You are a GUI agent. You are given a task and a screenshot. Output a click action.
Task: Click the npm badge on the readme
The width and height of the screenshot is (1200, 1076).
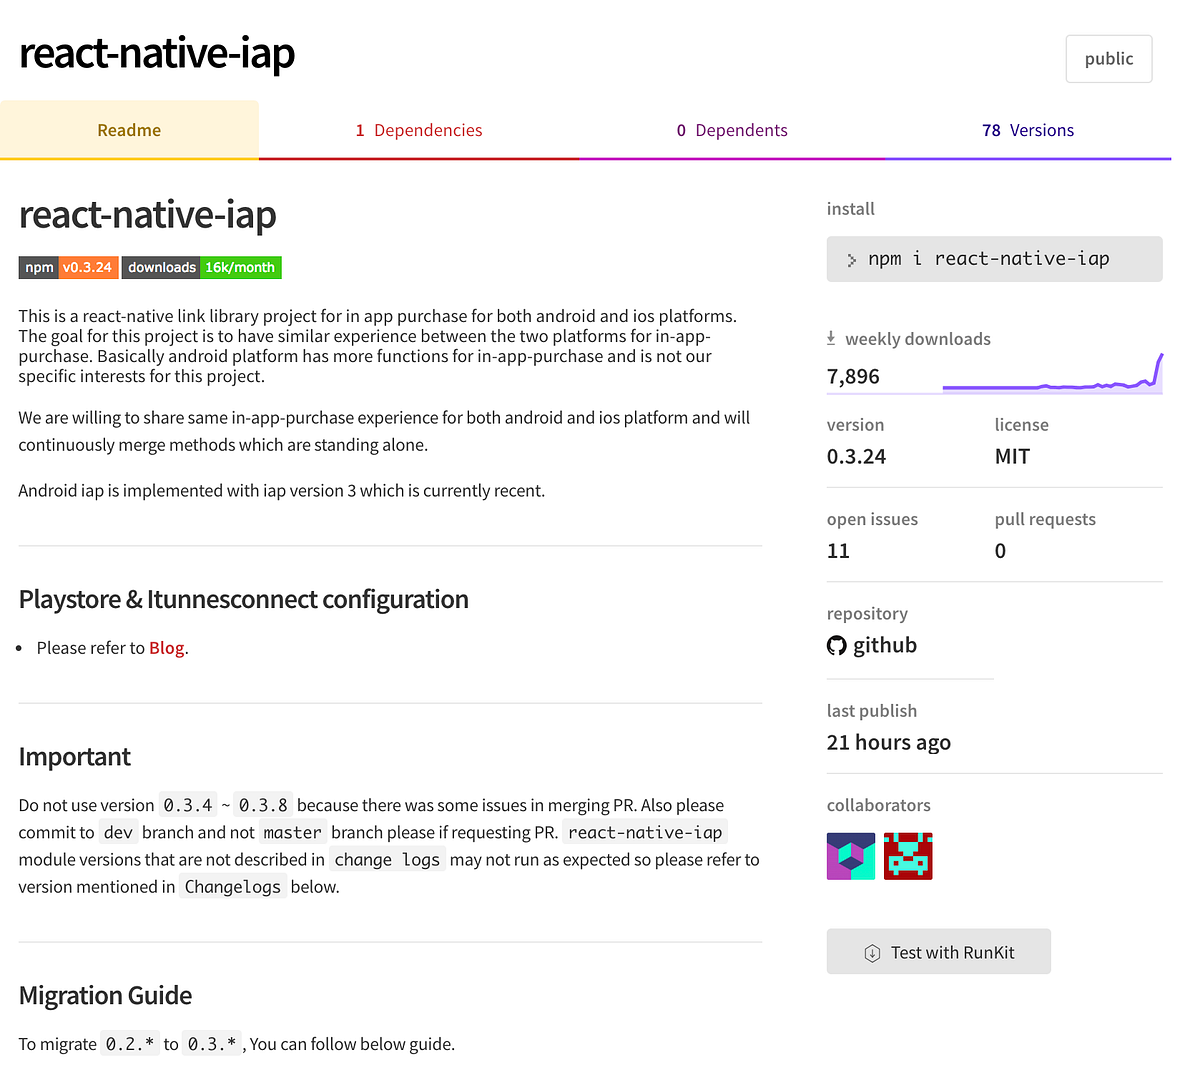point(38,267)
